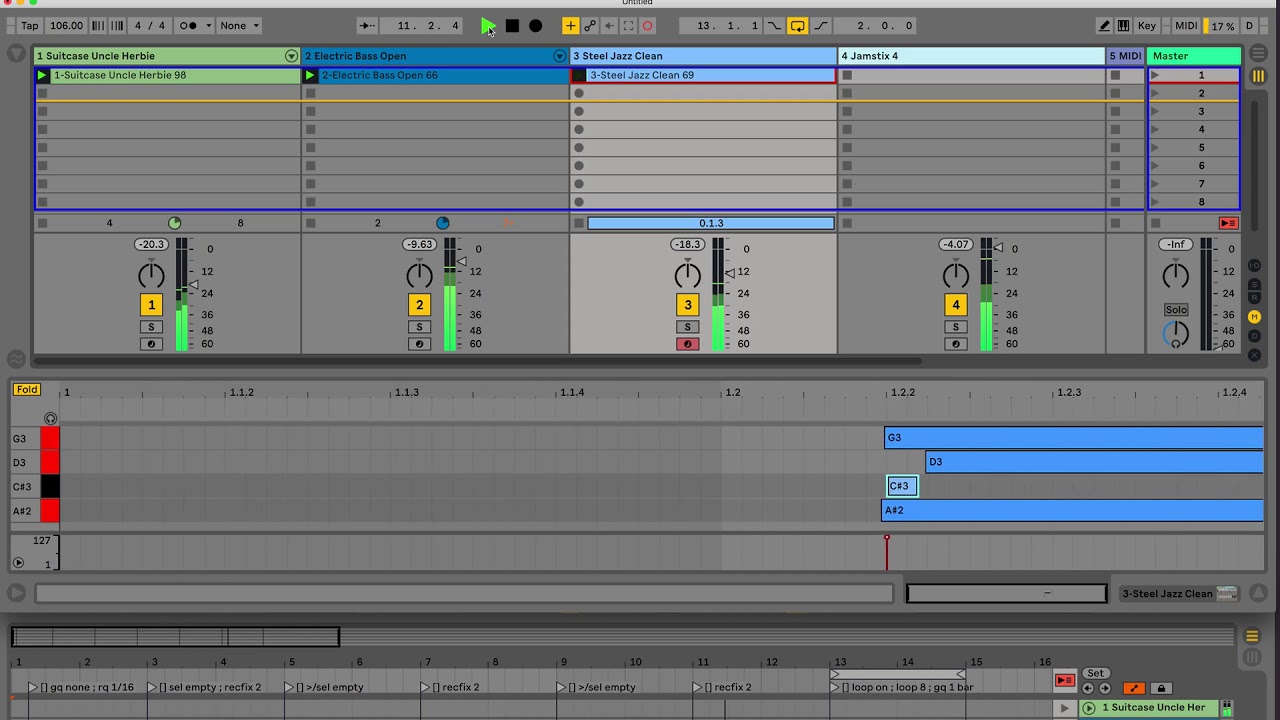Image resolution: width=1280 pixels, height=720 pixels.
Task: Click Master Solo cue button
Action: 1176,310
